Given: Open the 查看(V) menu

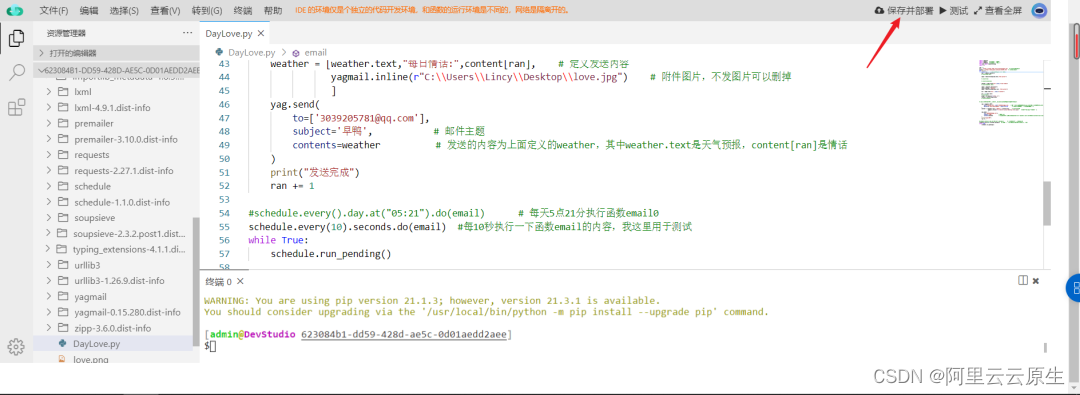Looking at the screenshot, I should pyautogui.click(x=165, y=10).
